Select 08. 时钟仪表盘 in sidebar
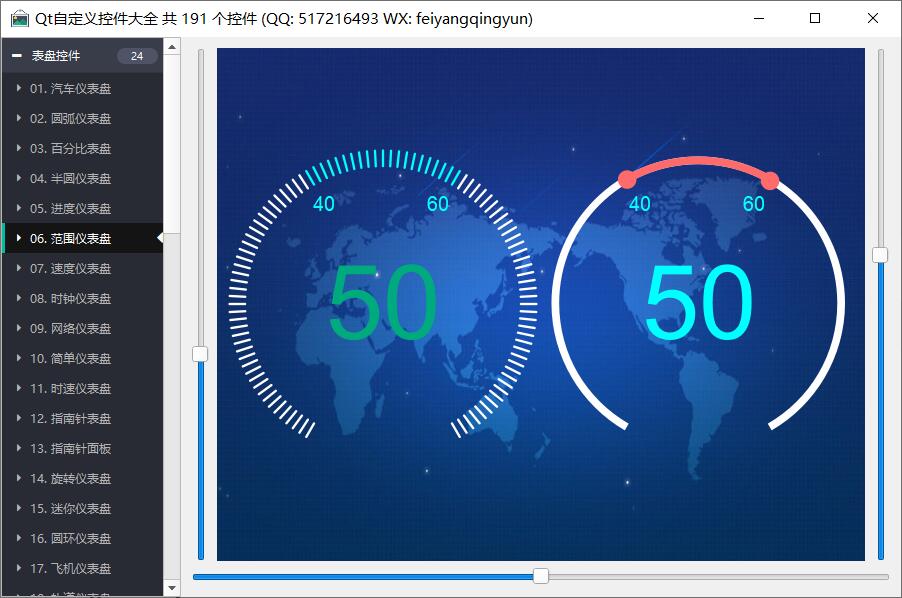 pyautogui.click(x=70, y=298)
